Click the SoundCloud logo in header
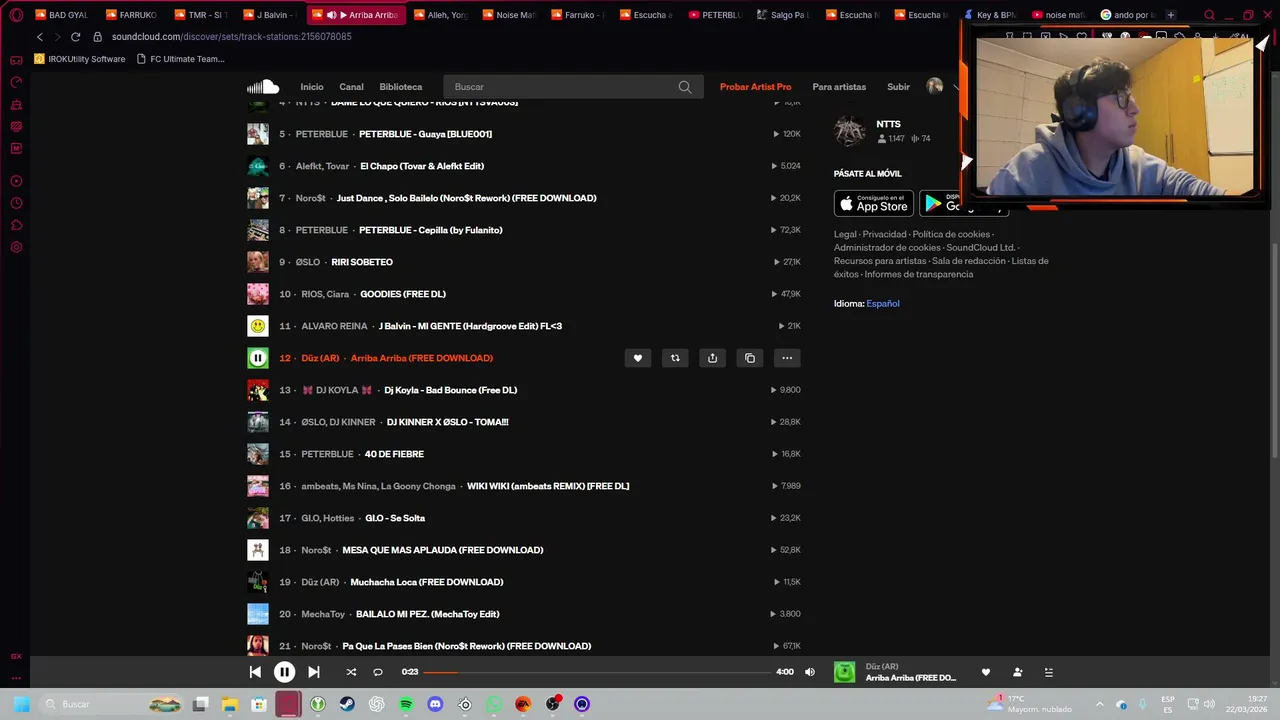 click(x=263, y=87)
